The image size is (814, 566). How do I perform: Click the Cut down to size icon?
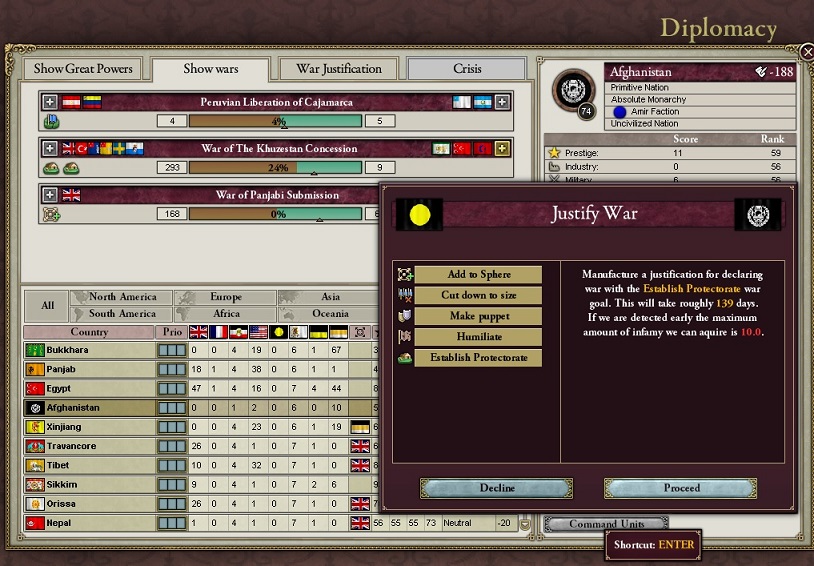(405, 296)
